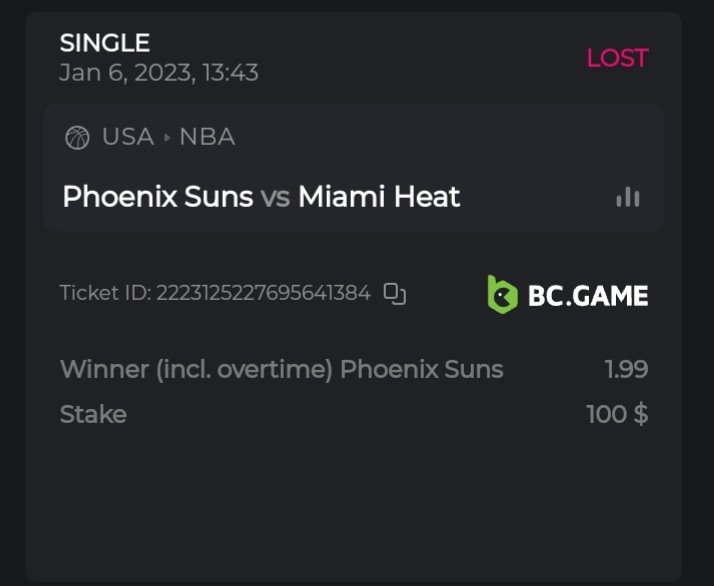Click the Stake label
The image size is (714, 586).
93,413
